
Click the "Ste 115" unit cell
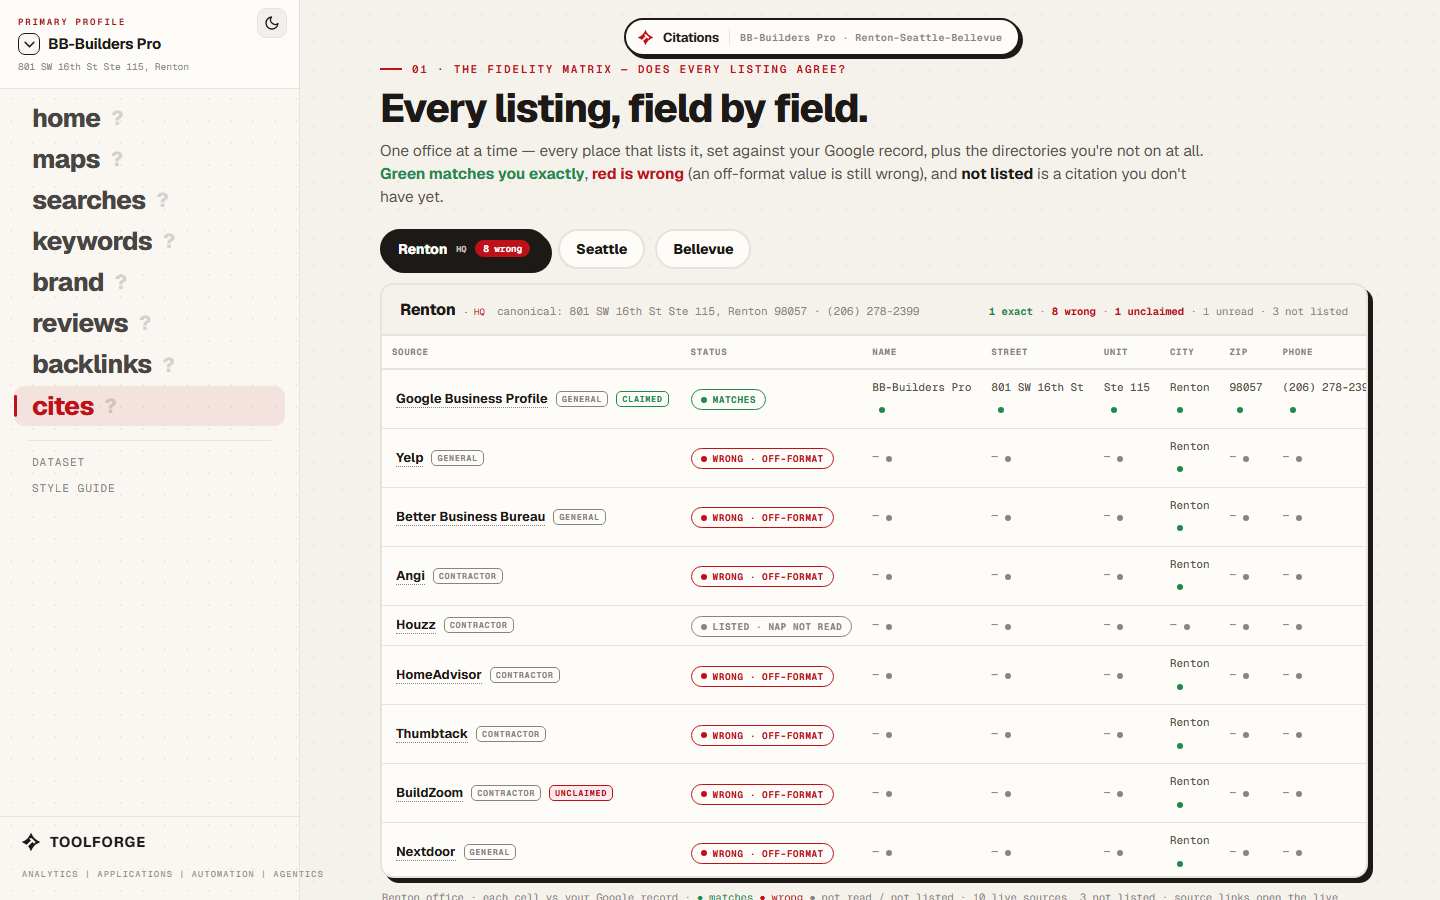coord(1127,388)
